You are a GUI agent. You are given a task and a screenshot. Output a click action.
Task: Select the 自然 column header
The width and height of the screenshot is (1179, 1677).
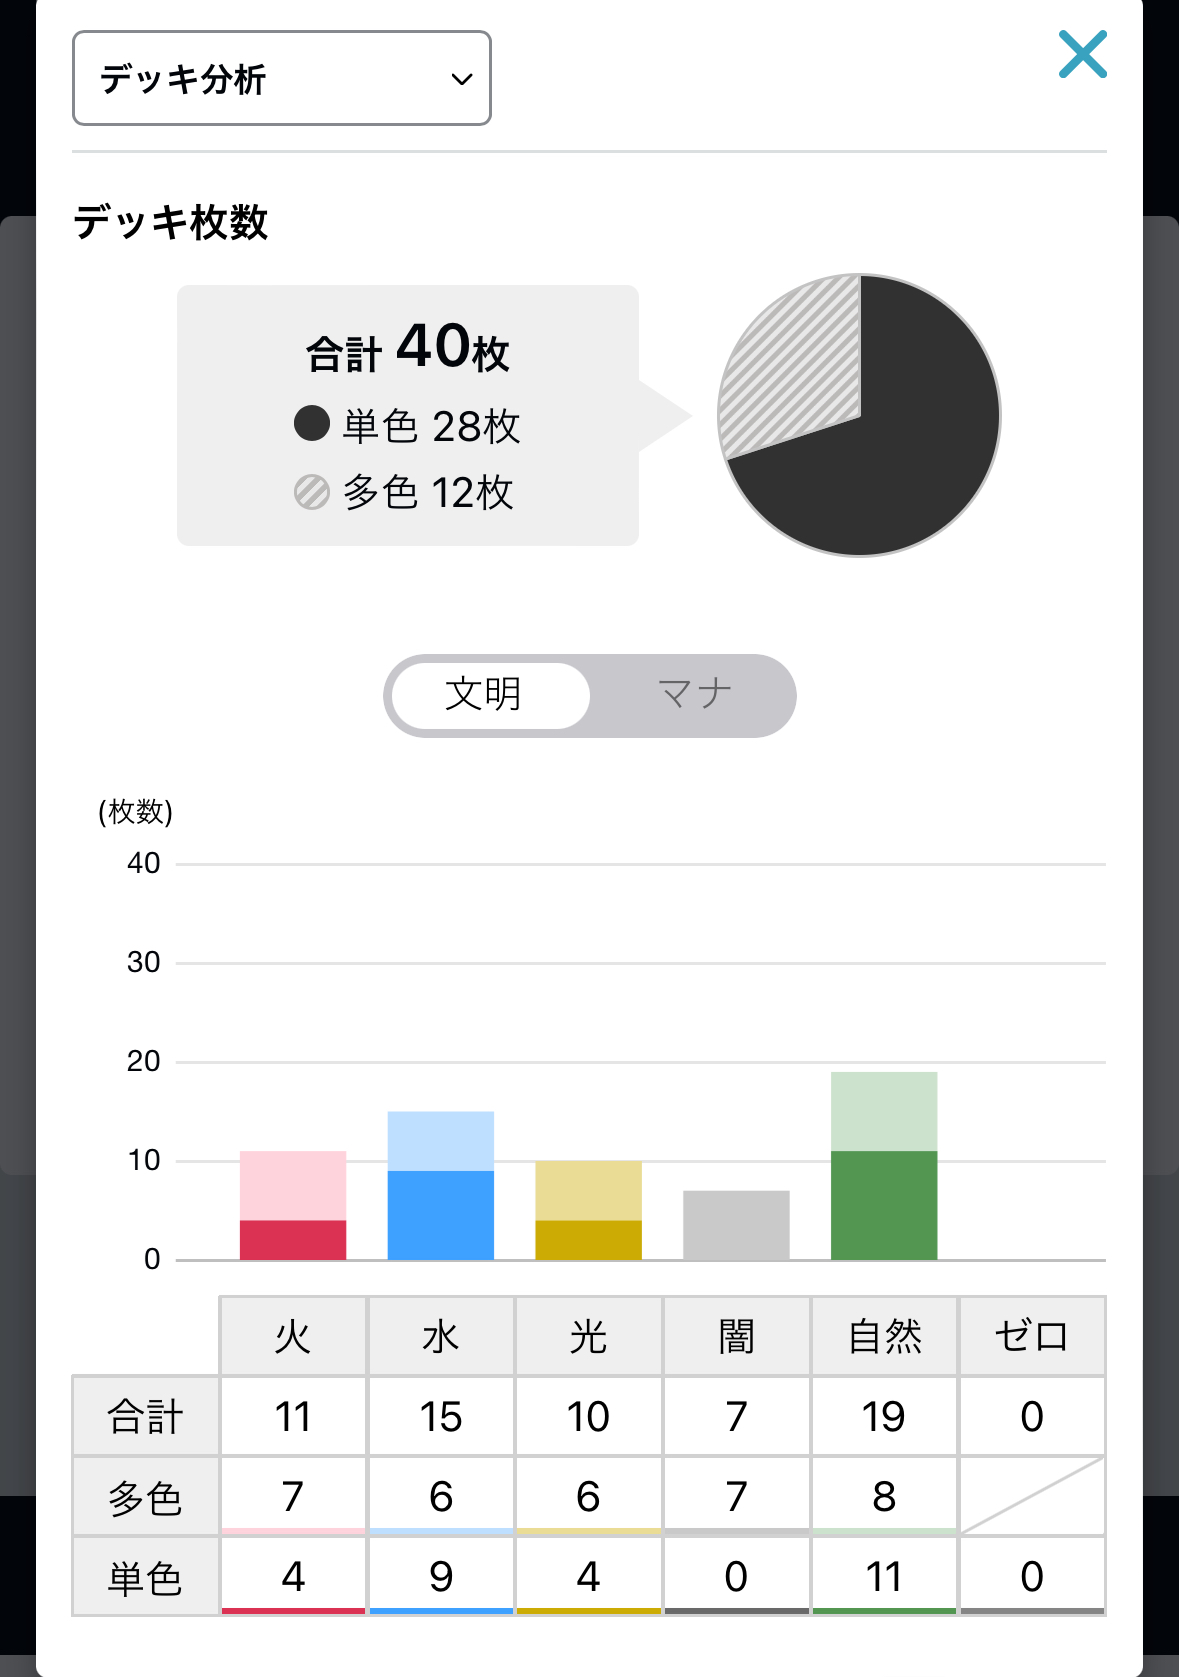(884, 1336)
